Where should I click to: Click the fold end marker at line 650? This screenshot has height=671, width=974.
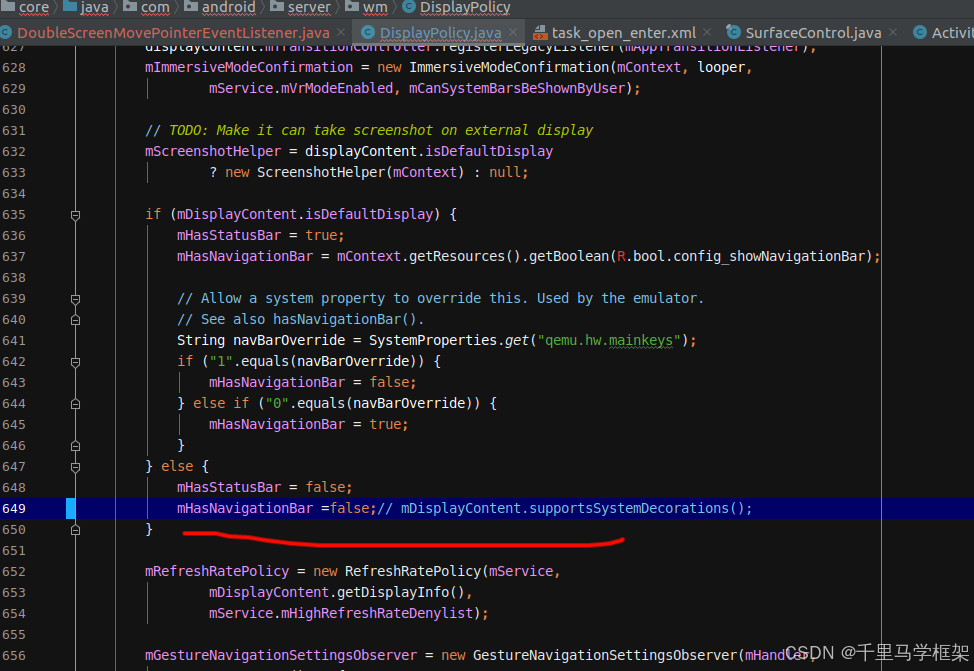click(x=75, y=530)
